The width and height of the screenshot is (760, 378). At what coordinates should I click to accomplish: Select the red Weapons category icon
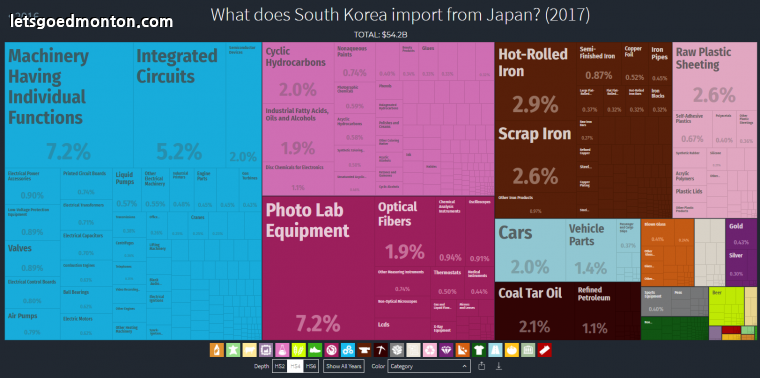545,350
